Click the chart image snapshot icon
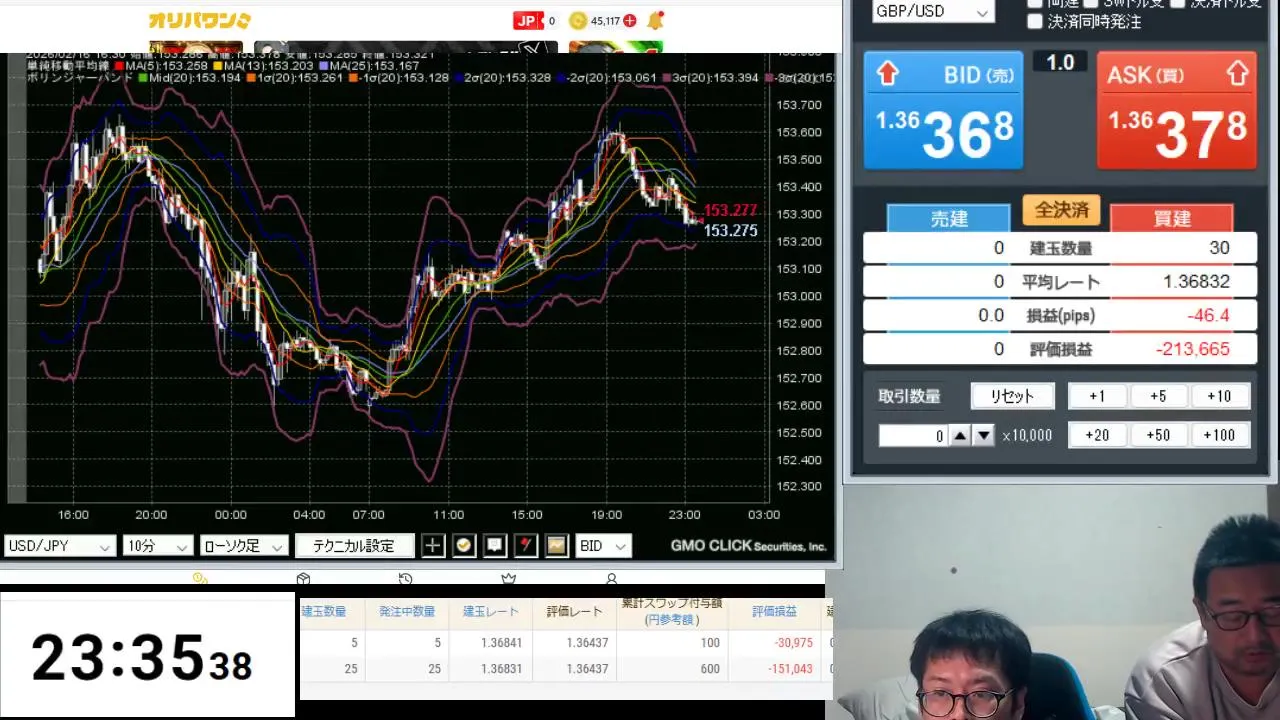The width and height of the screenshot is (1280, 720). 557,546
